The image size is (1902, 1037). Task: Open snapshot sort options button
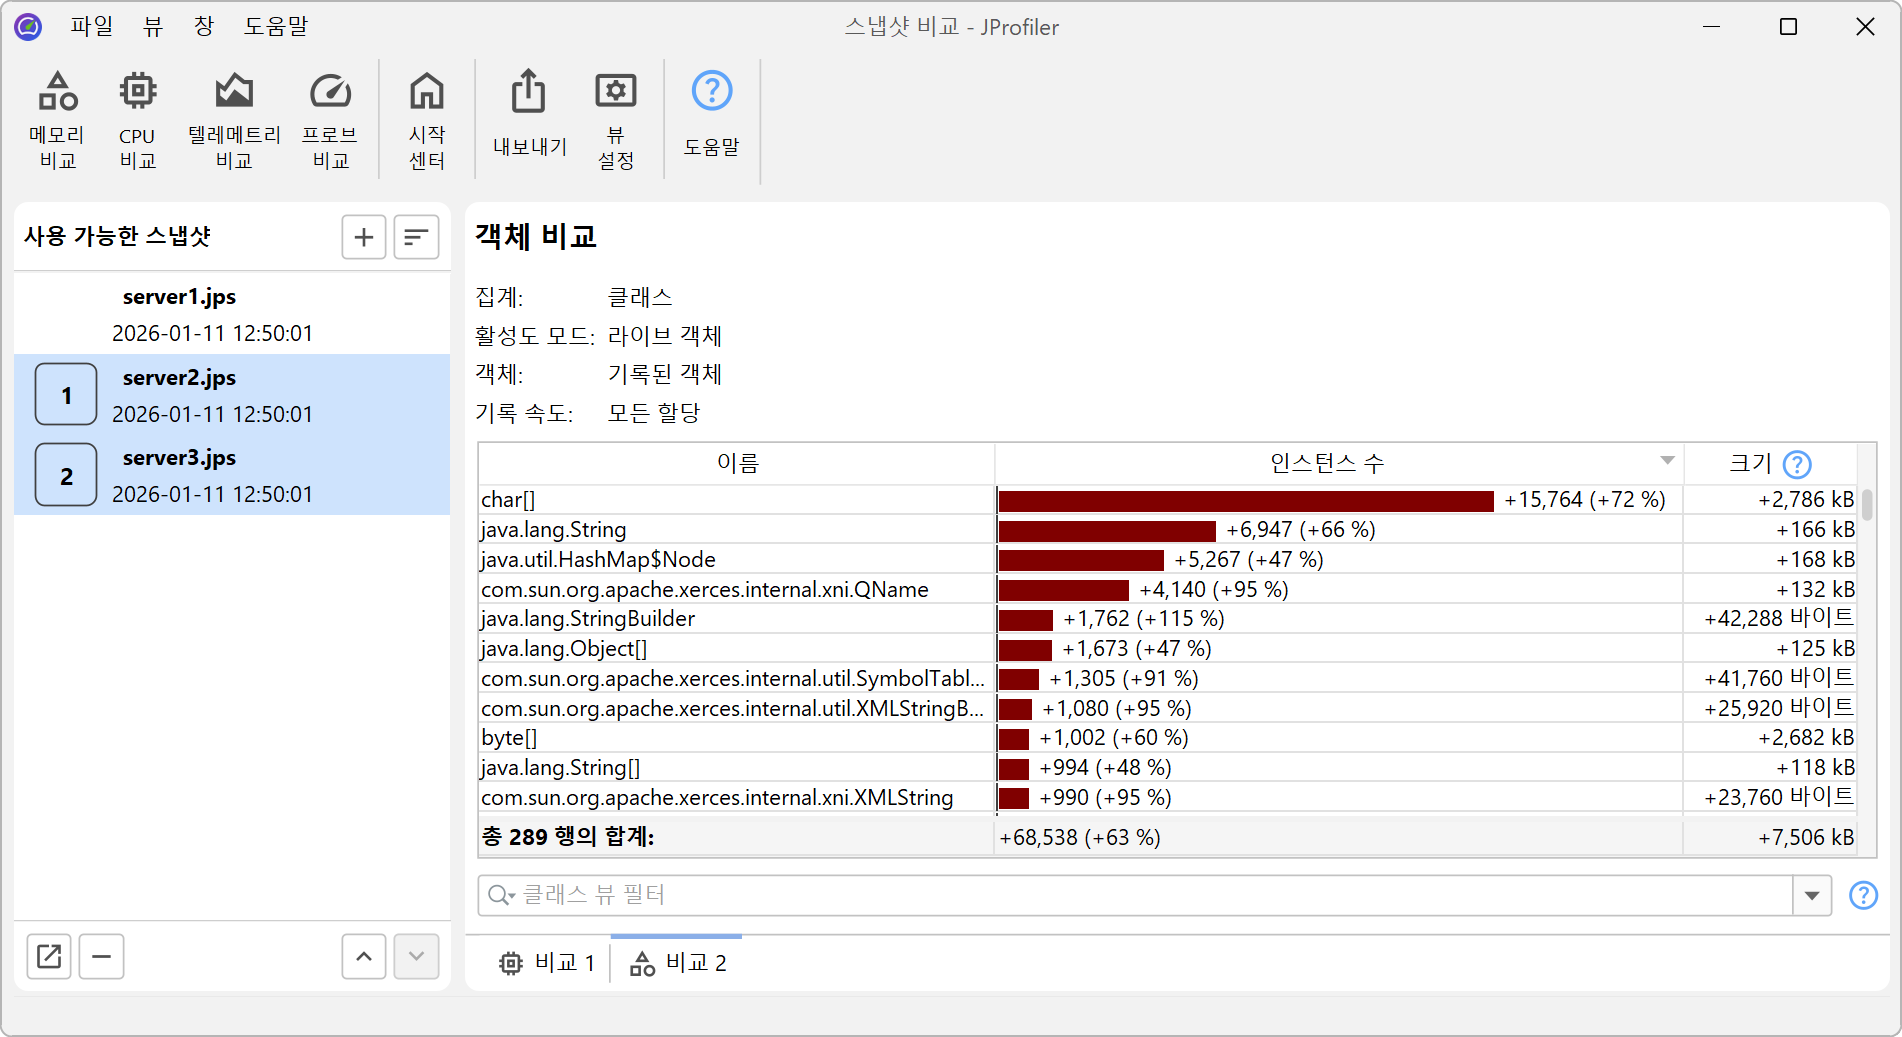tap(416, 237)
